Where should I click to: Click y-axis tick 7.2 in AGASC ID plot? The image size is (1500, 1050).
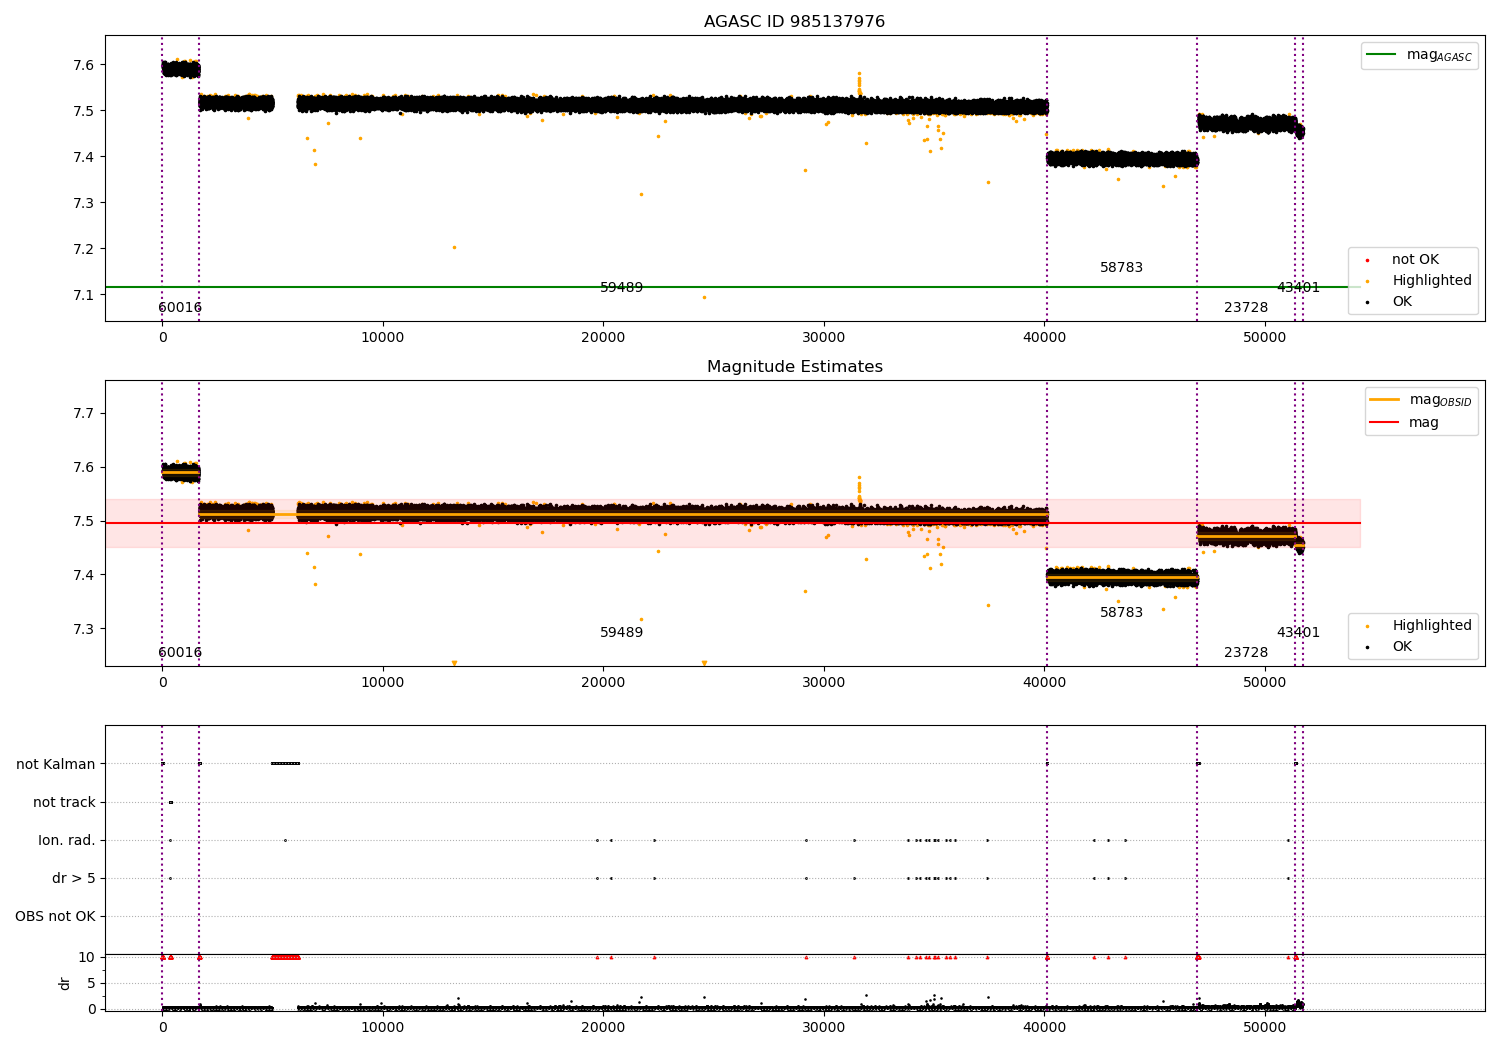coord(83,249)
